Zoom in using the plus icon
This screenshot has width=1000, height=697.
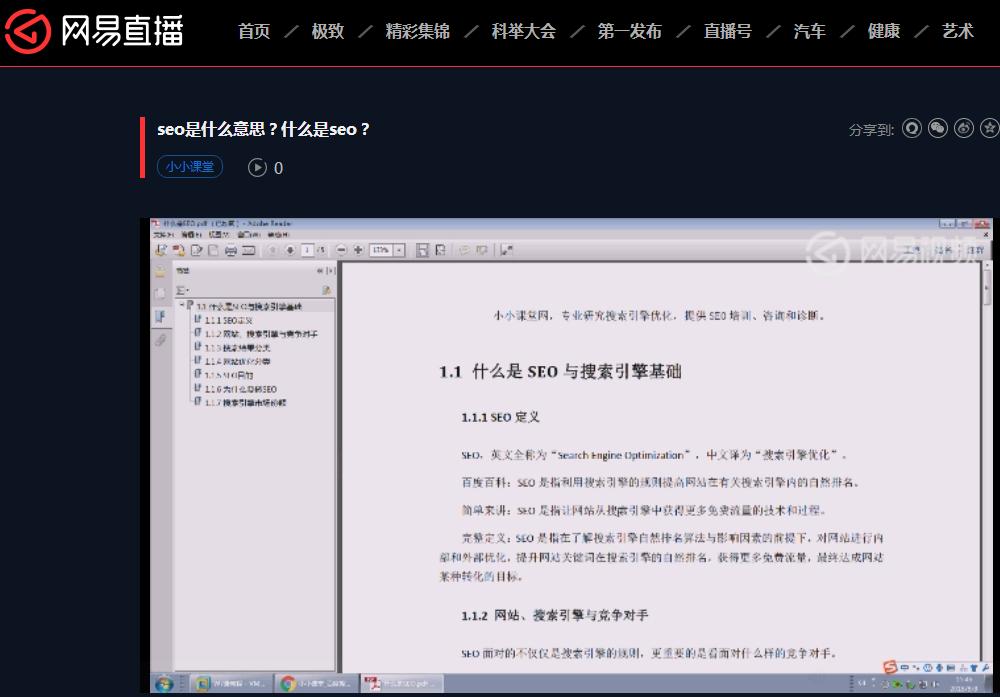(x=358, y=250)
